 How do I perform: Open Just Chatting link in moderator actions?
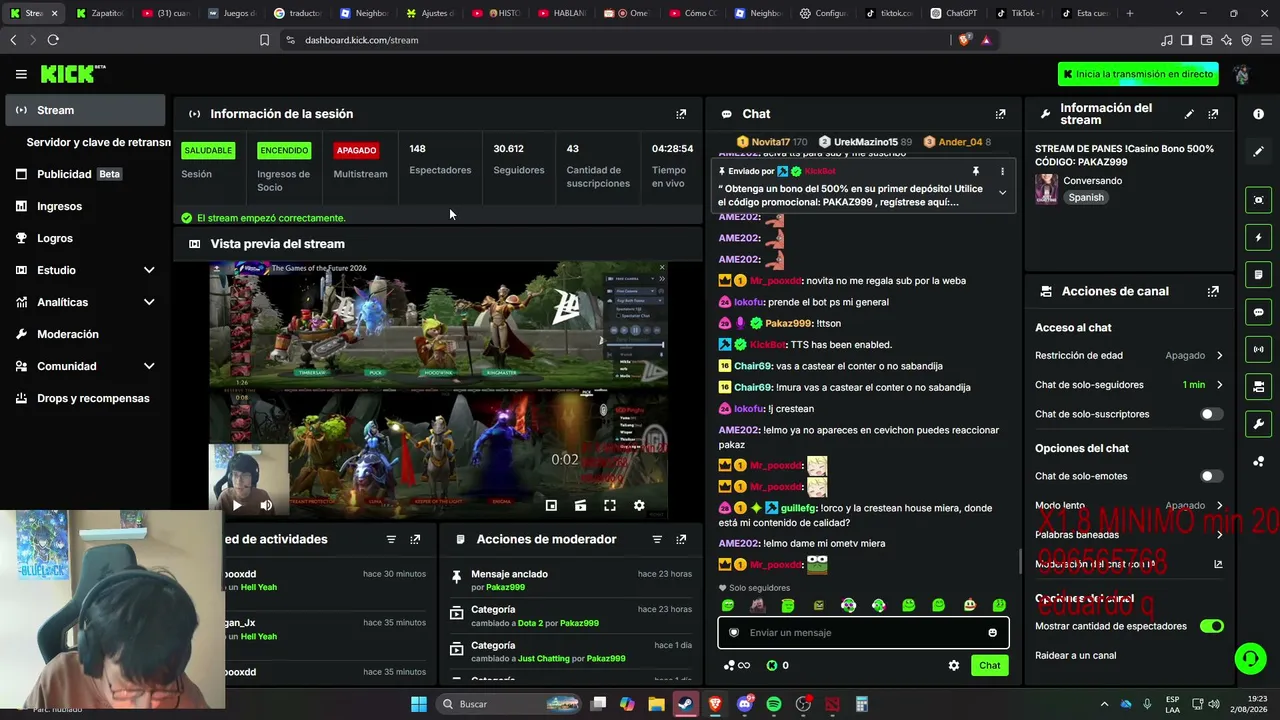pos(546,659)
